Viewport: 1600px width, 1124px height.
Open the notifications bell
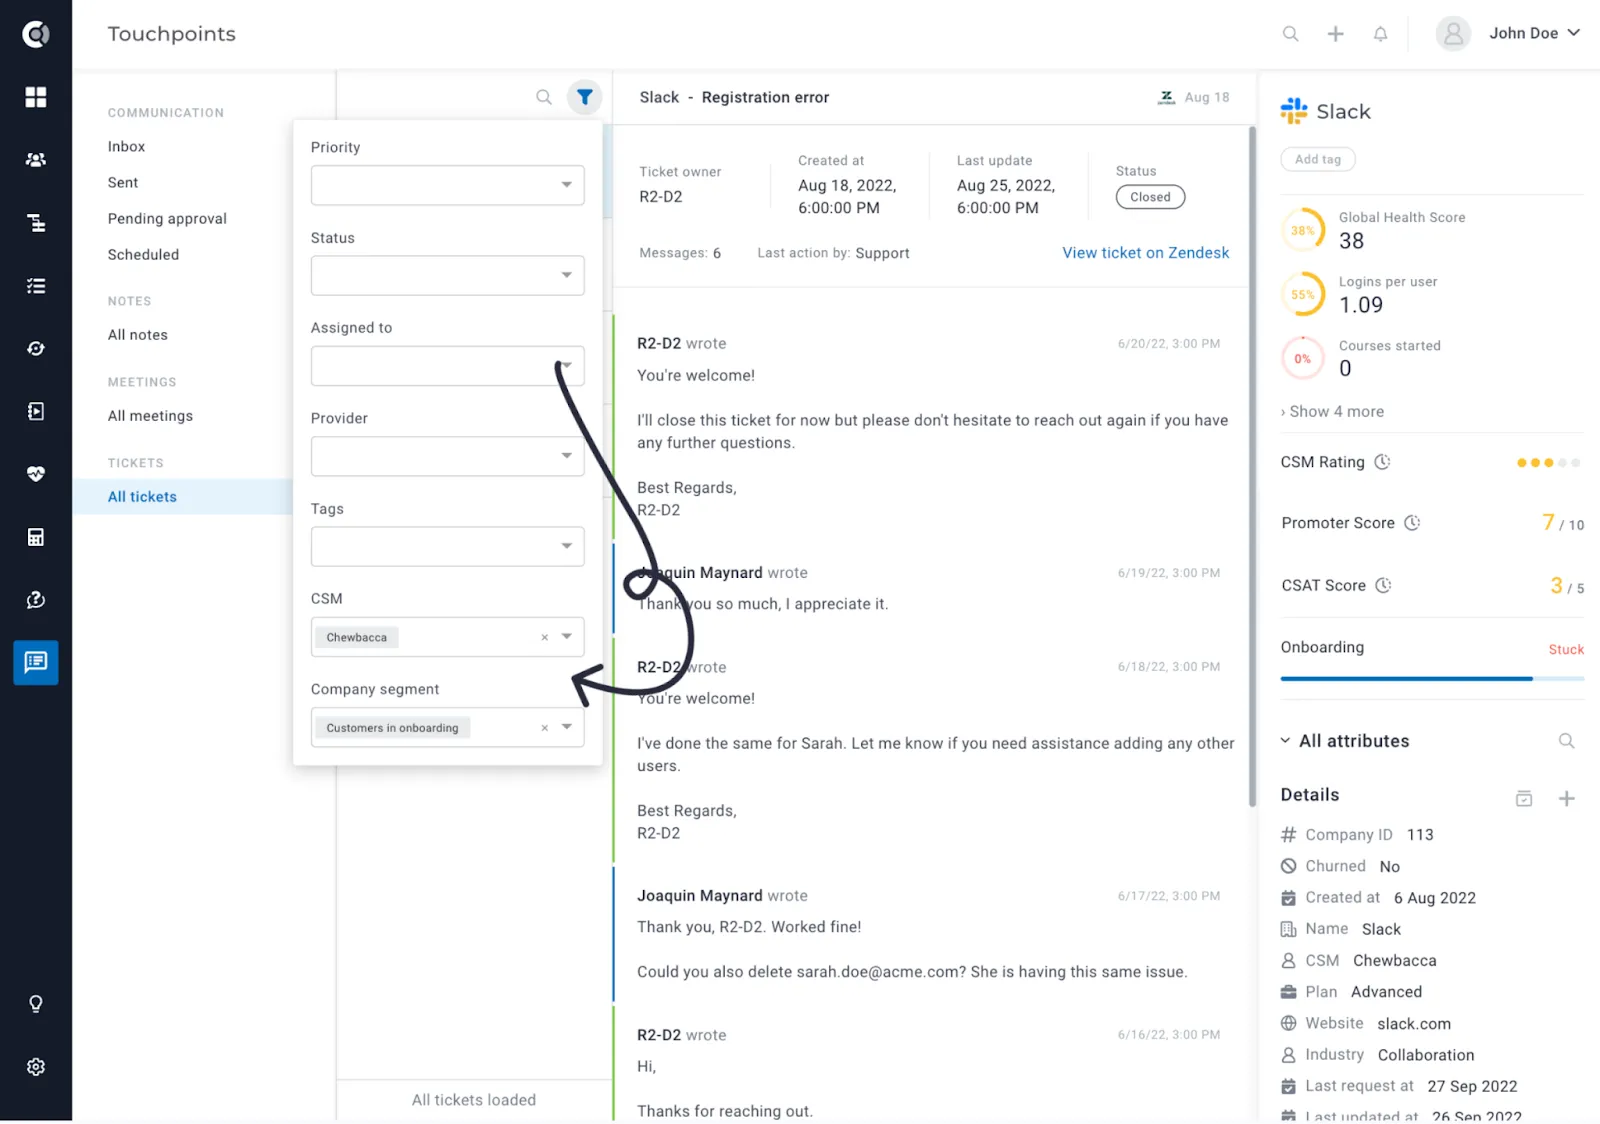click(1380, 34)
